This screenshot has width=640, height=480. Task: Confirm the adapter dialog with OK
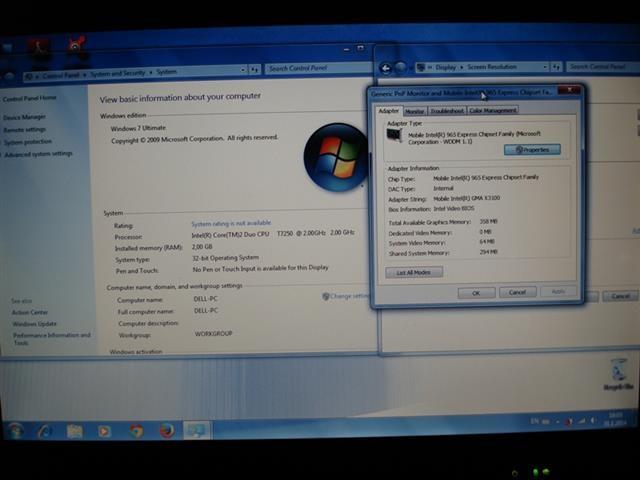click(x=476, y=293)
